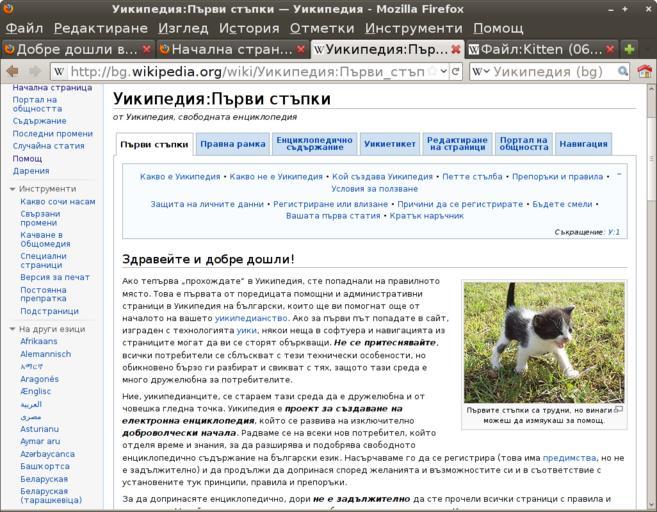This screenshot has width=657, height=512.
Task: Close the 'Добре дошли' tab
Action: point(147,48)
